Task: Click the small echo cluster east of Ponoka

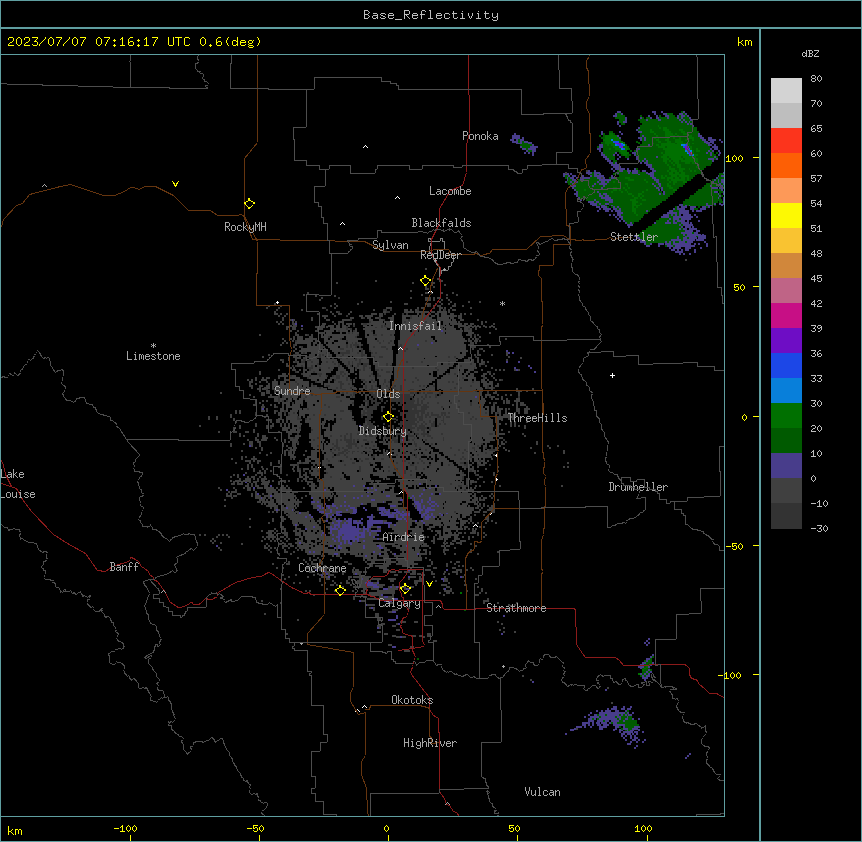Action: [523, 144]
